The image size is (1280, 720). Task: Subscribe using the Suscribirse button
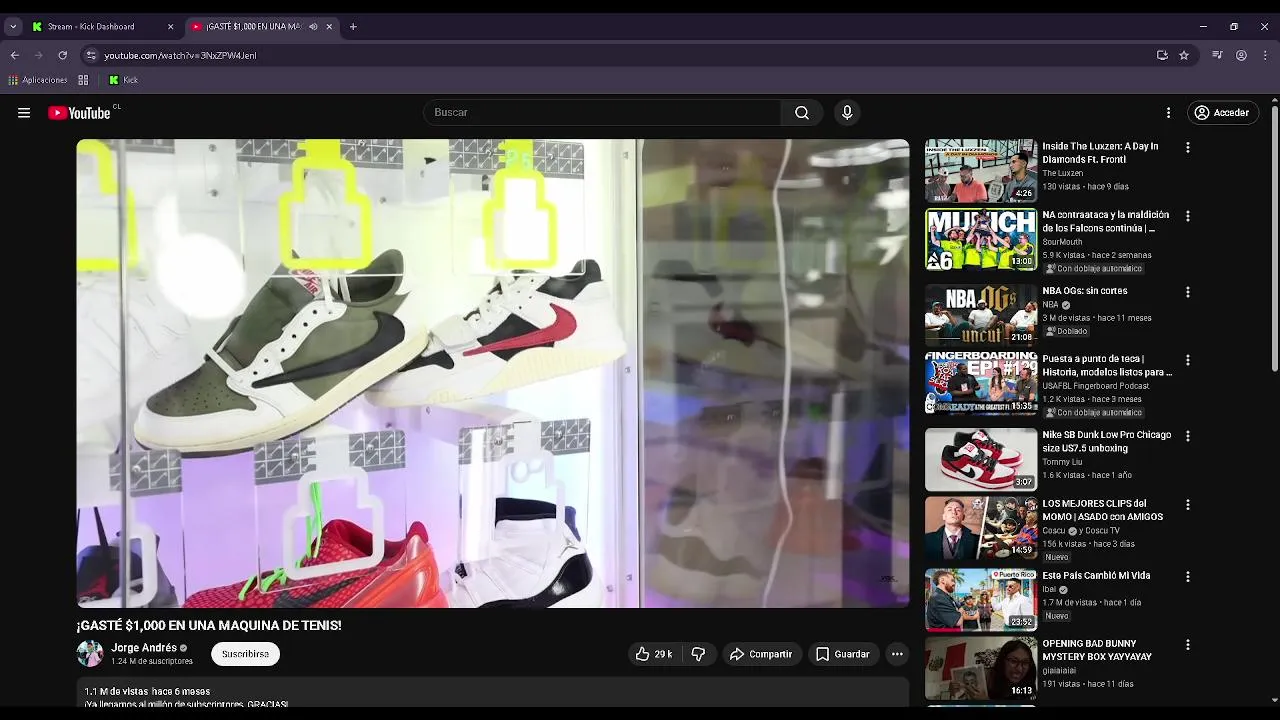245,654
